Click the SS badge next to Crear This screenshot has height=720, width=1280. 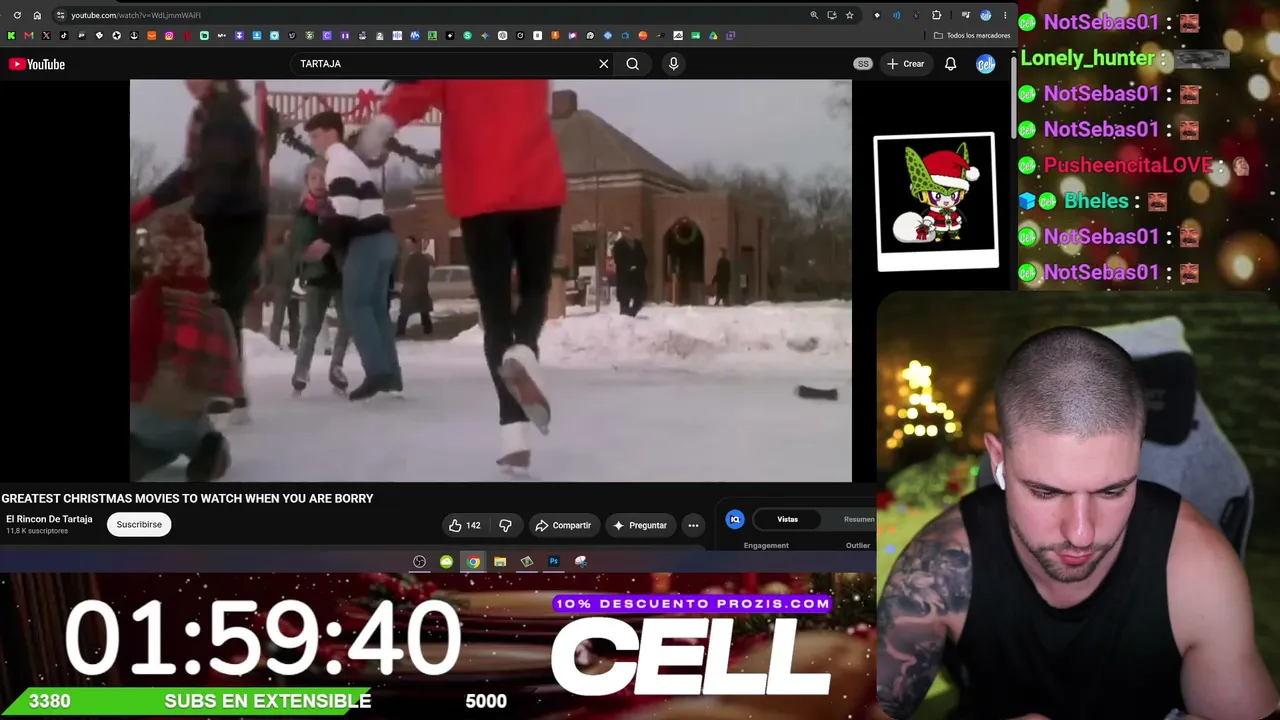pyautogui.click(x=863, y=64)
